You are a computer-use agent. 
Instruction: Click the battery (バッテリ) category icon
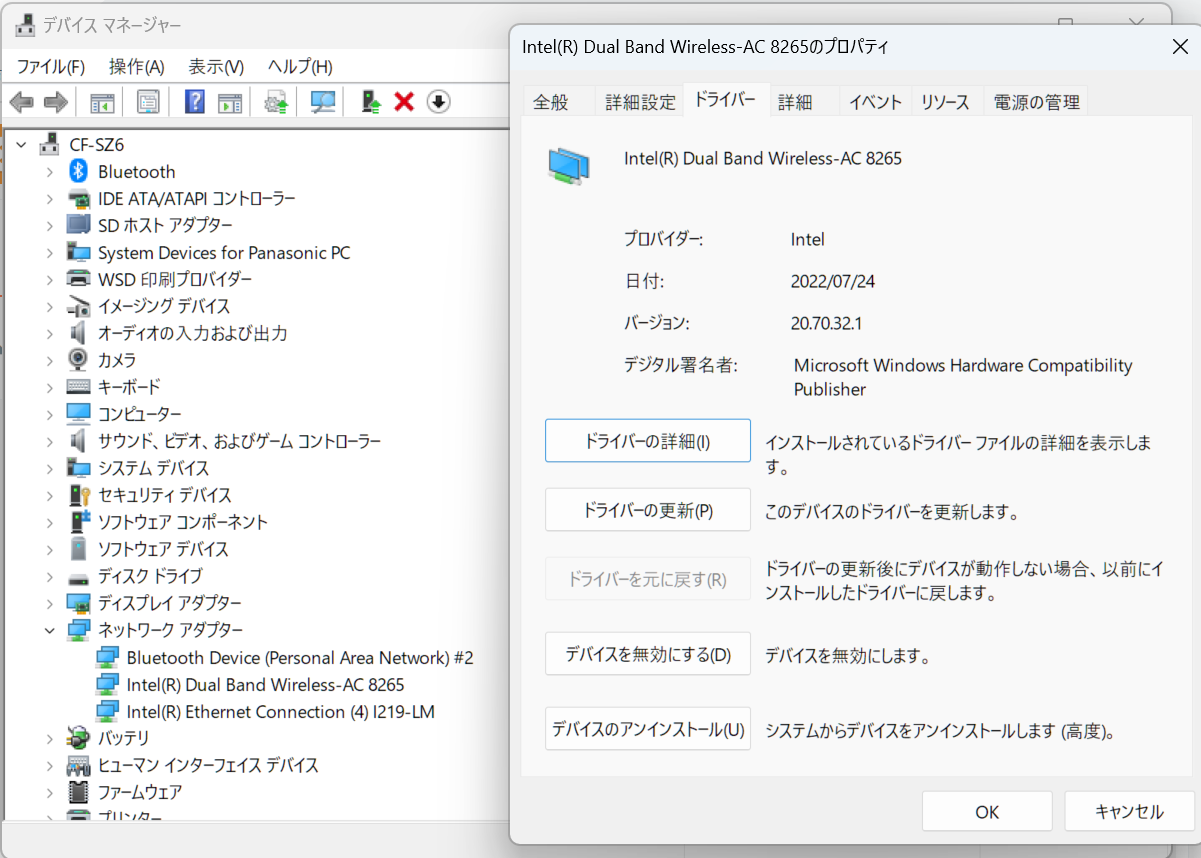click(x=78, y=738)
